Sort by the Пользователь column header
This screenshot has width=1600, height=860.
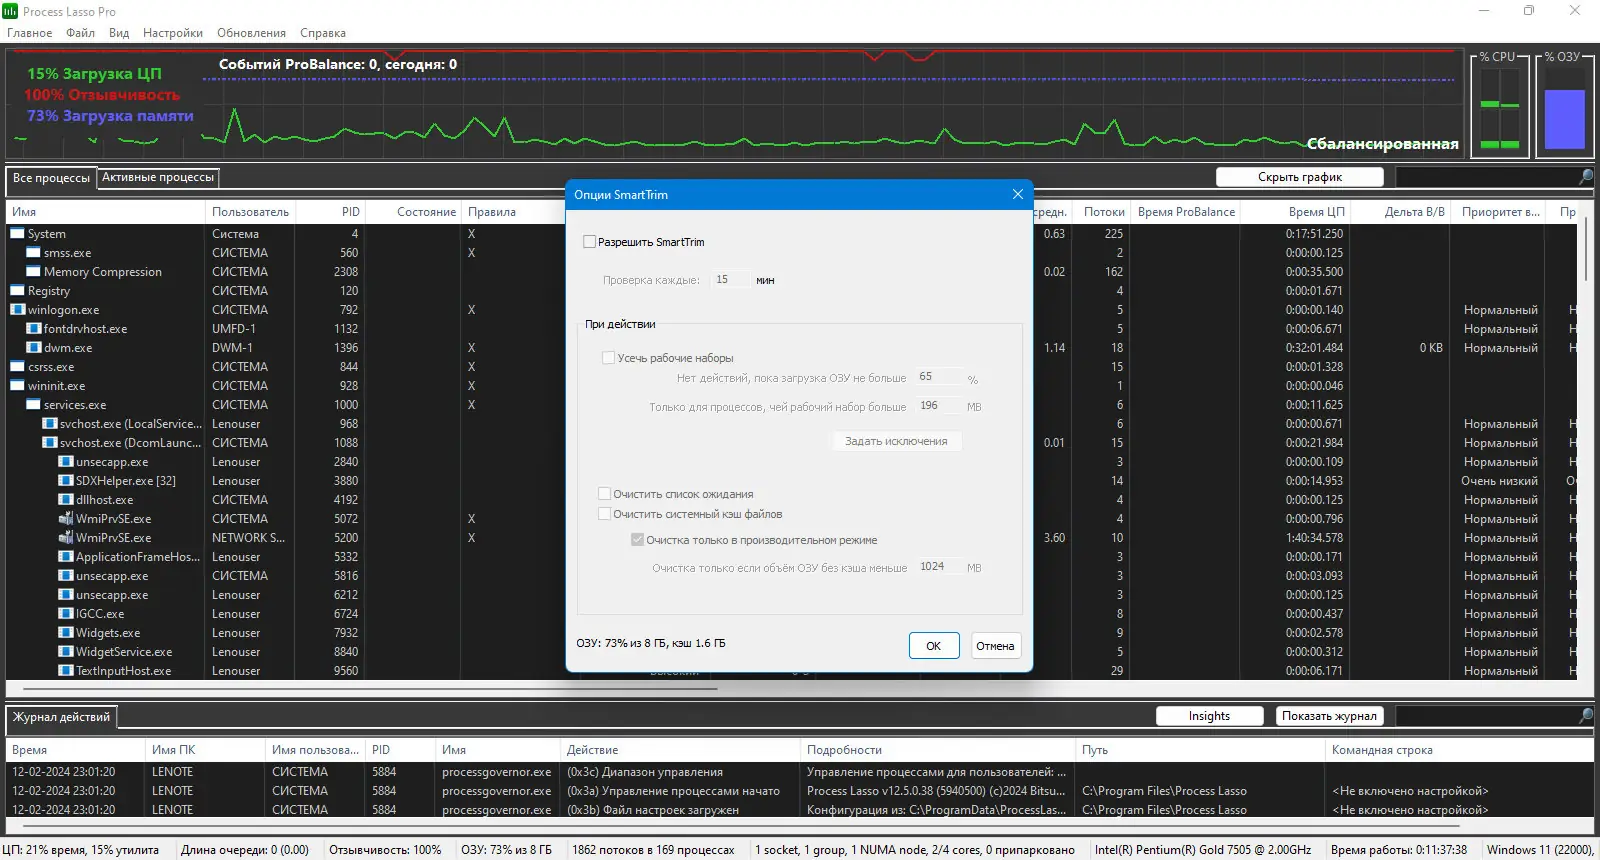point(250,212)
